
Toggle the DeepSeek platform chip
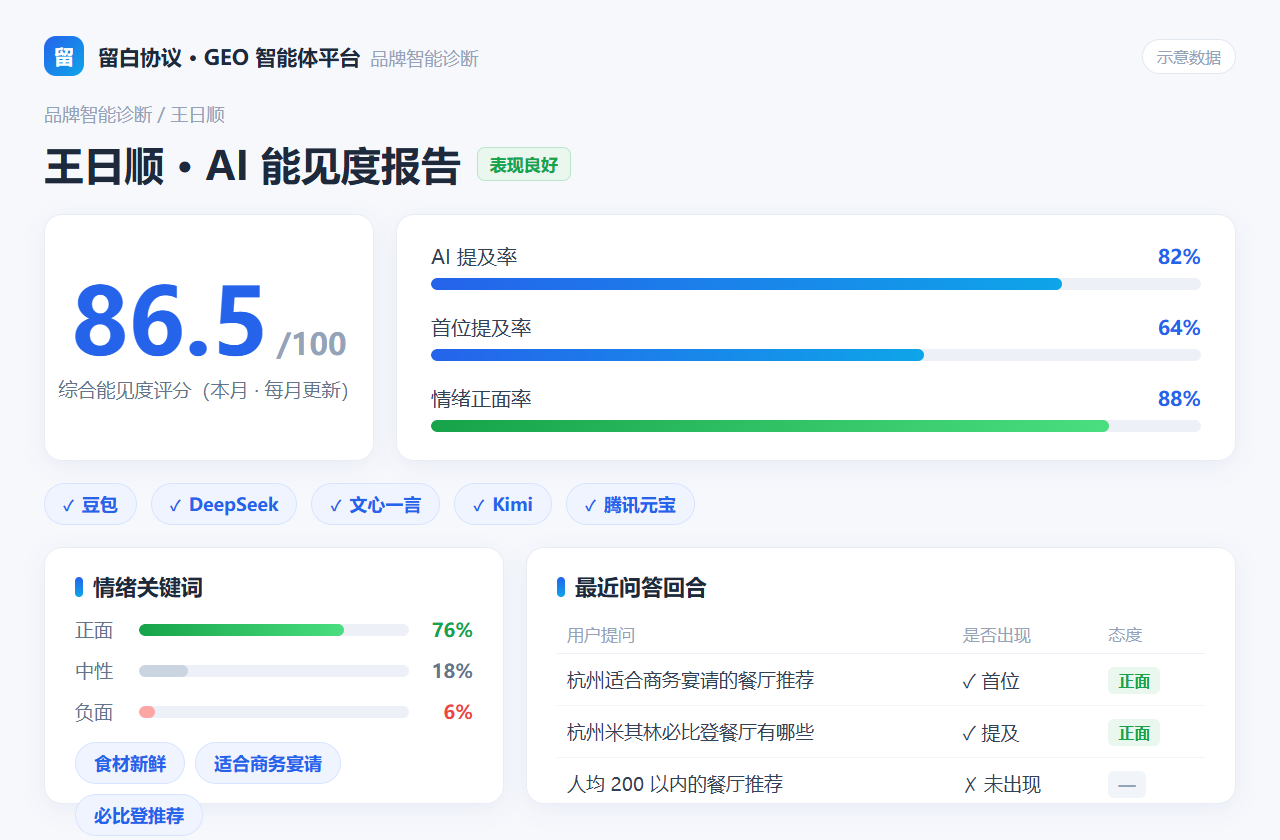tap(224, 504)
